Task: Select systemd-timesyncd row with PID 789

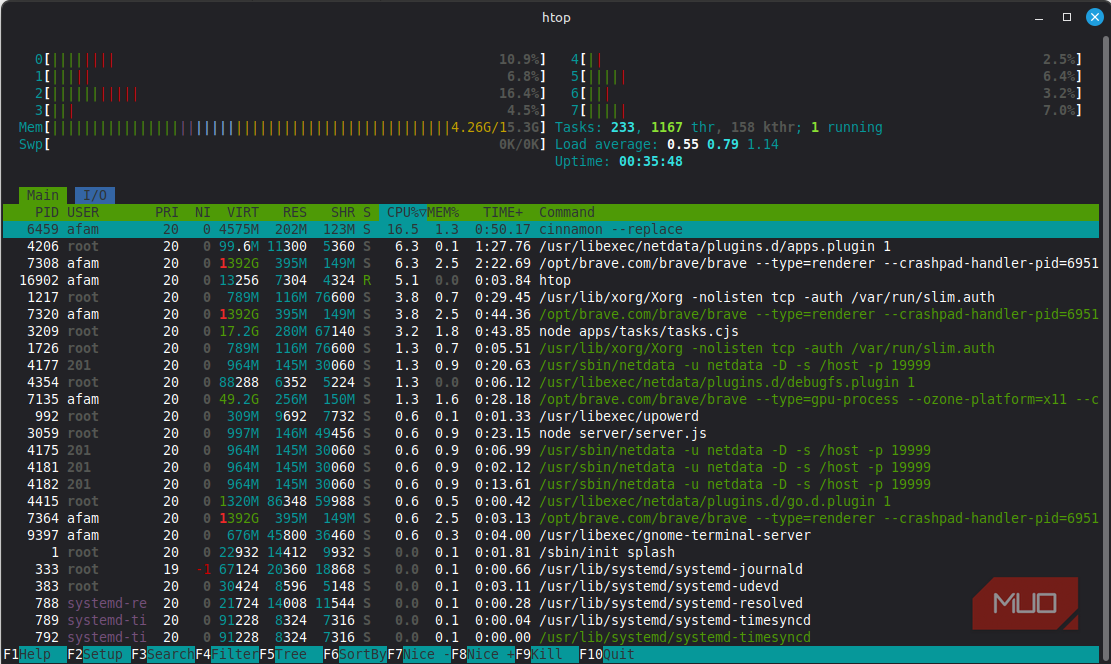Action: point(551,620)
